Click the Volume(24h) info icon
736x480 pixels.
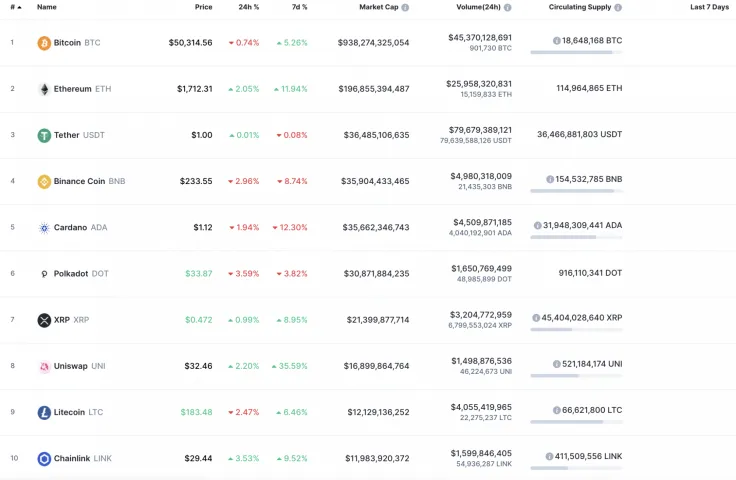(508, 7)
